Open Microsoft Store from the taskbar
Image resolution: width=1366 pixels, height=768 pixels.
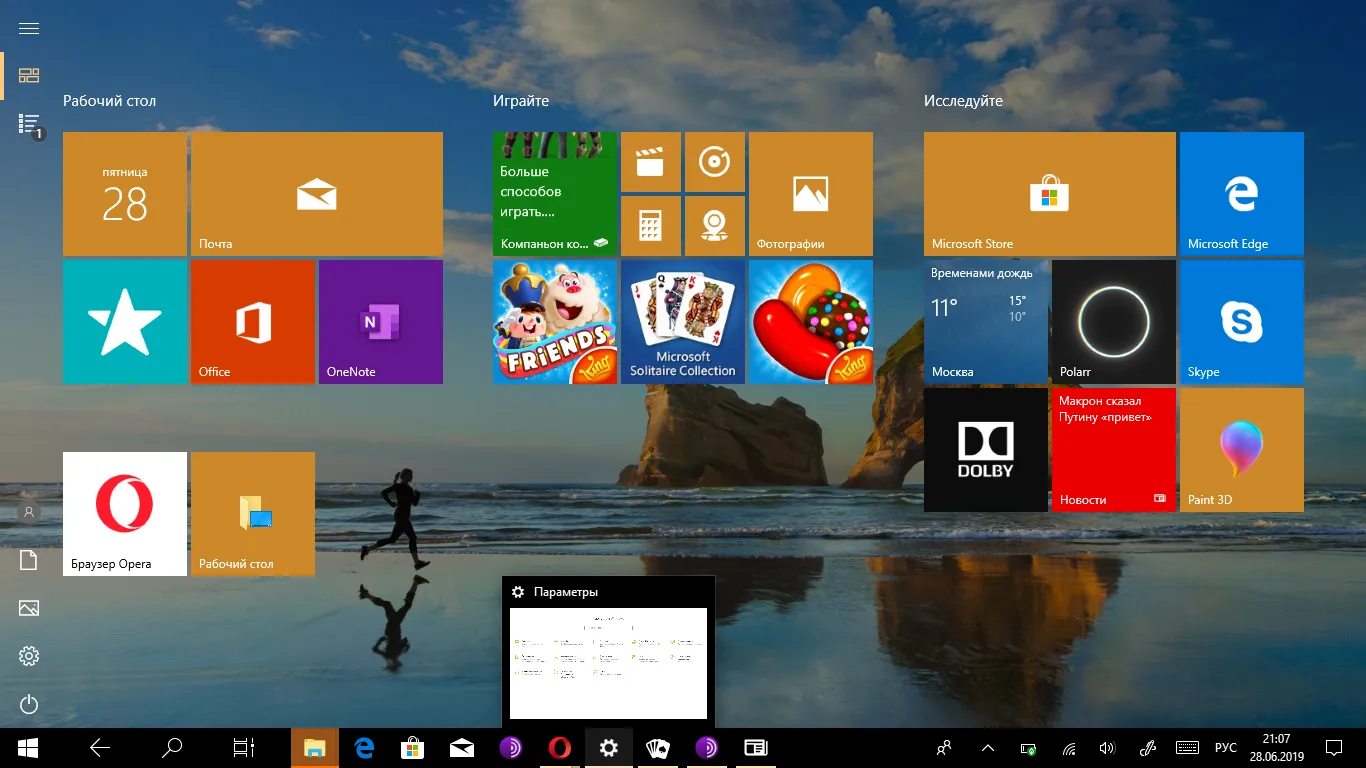click(x=413, y=748)
